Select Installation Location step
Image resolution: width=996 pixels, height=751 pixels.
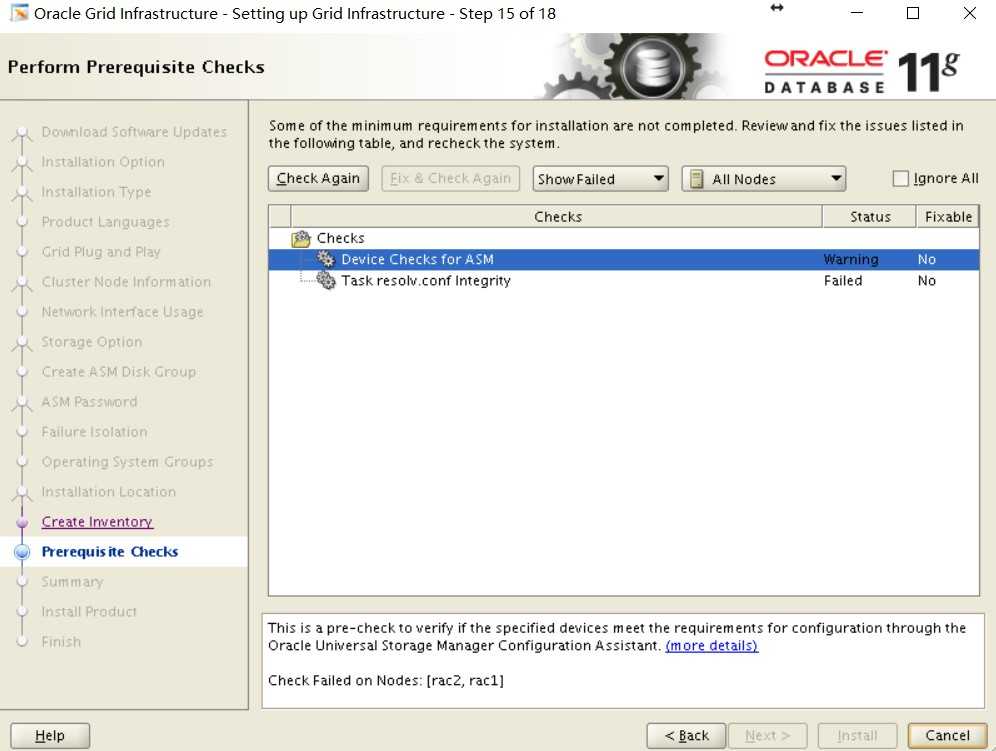(x=109, y=492)
